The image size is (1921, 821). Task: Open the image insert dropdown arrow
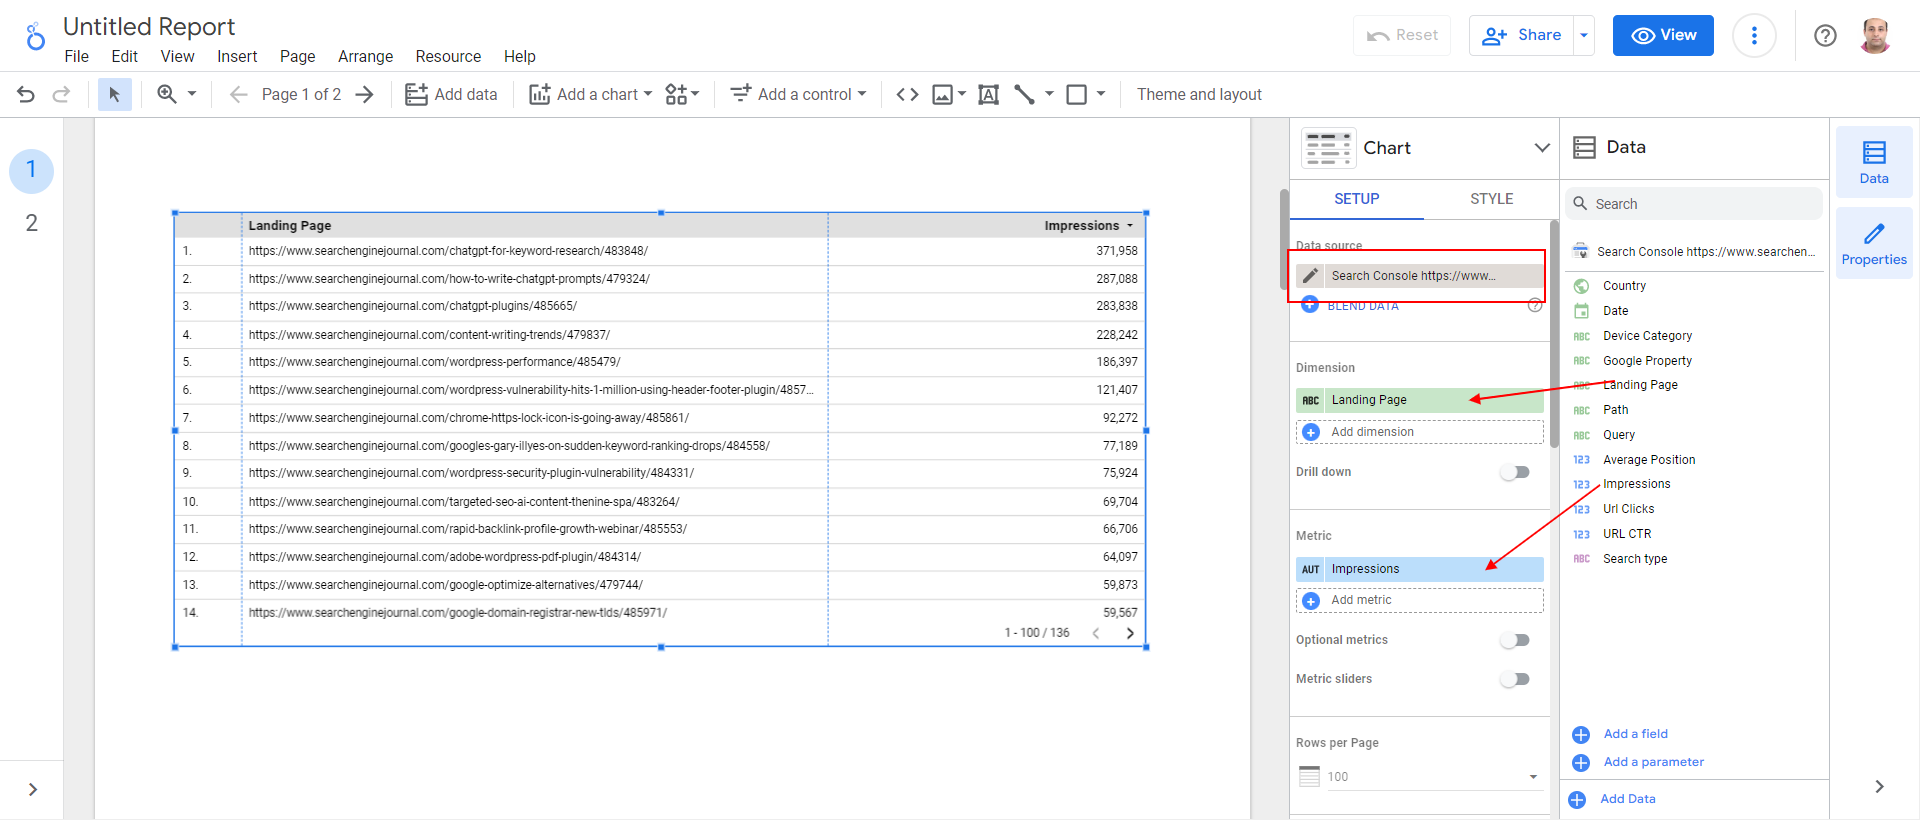click(962, 94)
